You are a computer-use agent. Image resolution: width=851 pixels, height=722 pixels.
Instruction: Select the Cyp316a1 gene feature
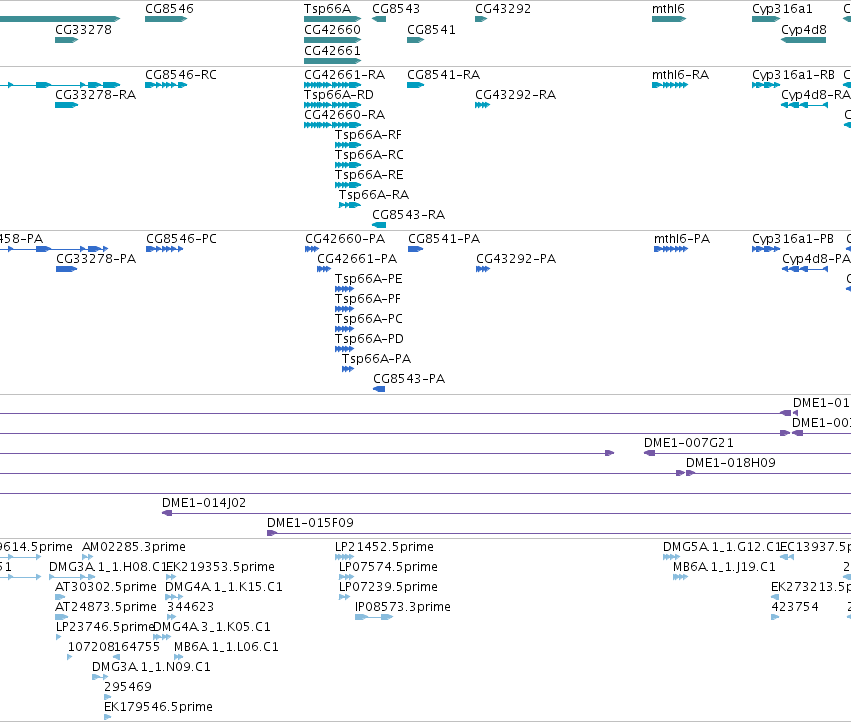point(766,19)
